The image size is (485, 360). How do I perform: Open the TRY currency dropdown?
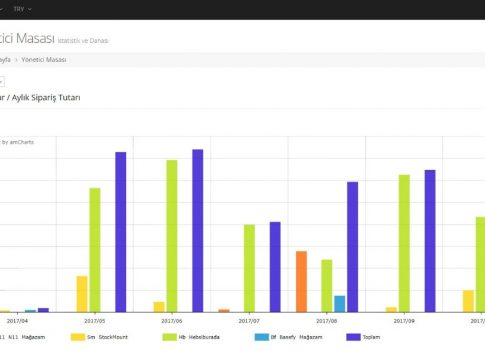(22, 9)
